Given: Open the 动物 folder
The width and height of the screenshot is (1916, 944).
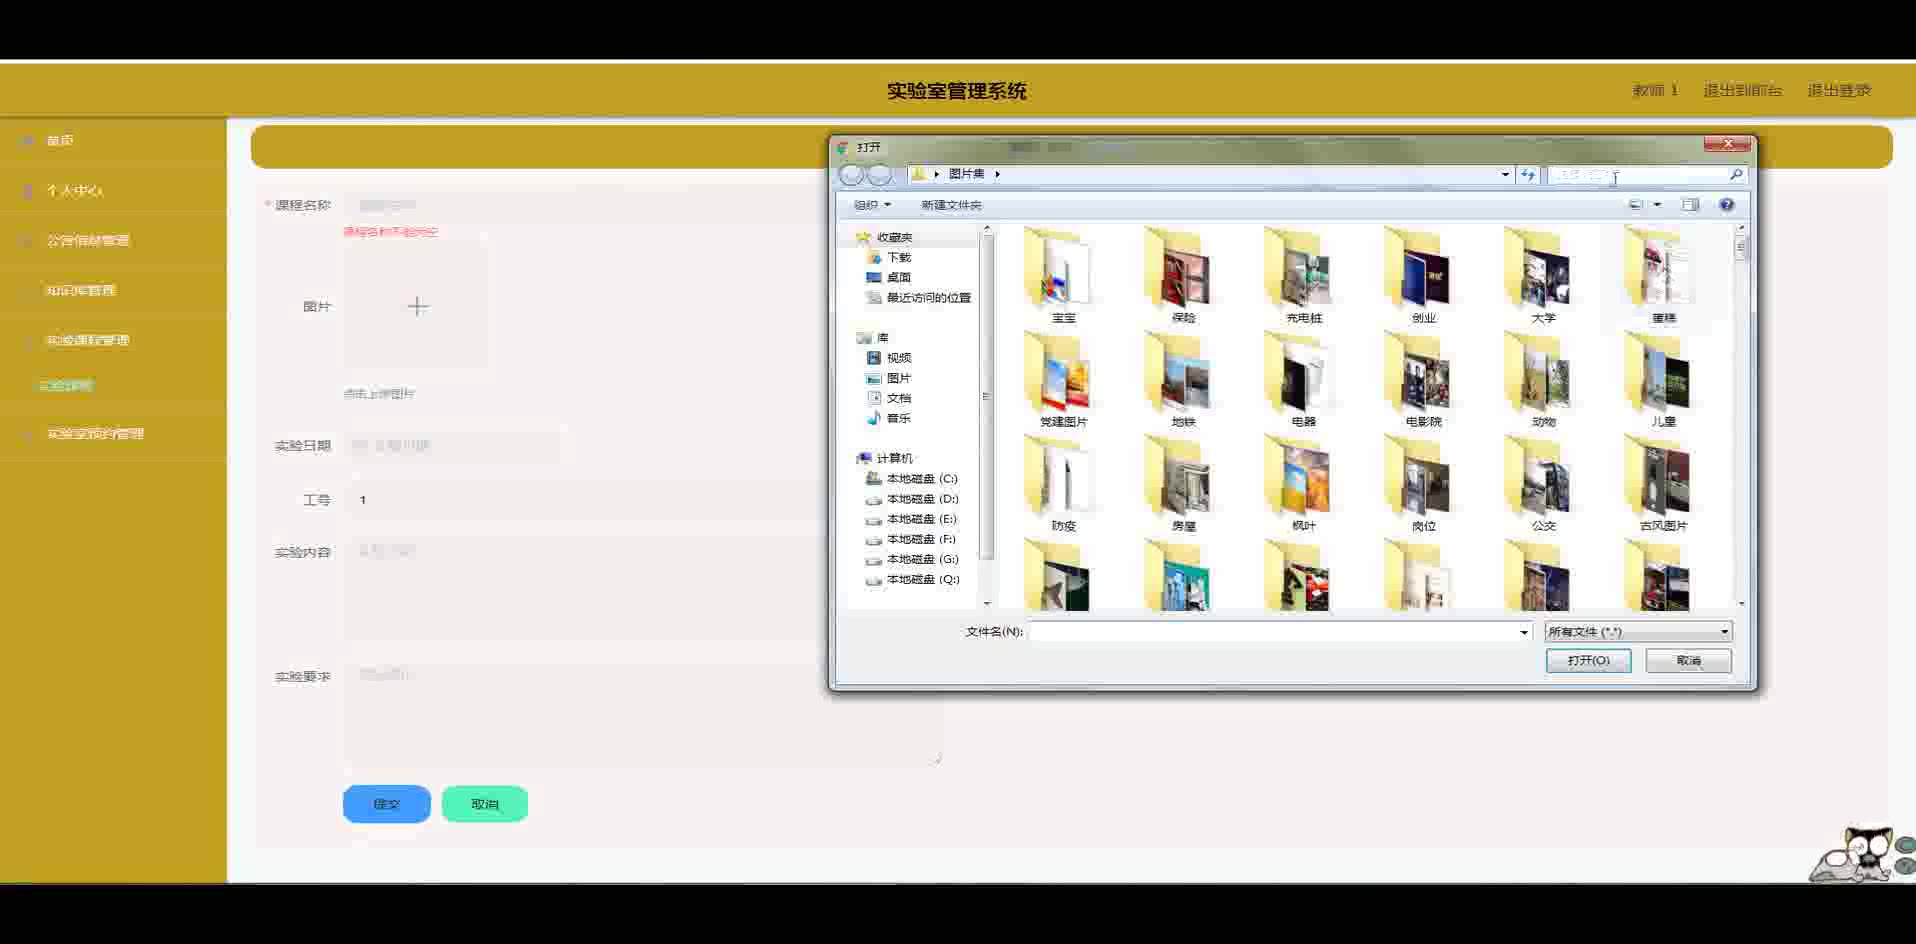Looking at the screenshot, I should [x=1543, y=381].
